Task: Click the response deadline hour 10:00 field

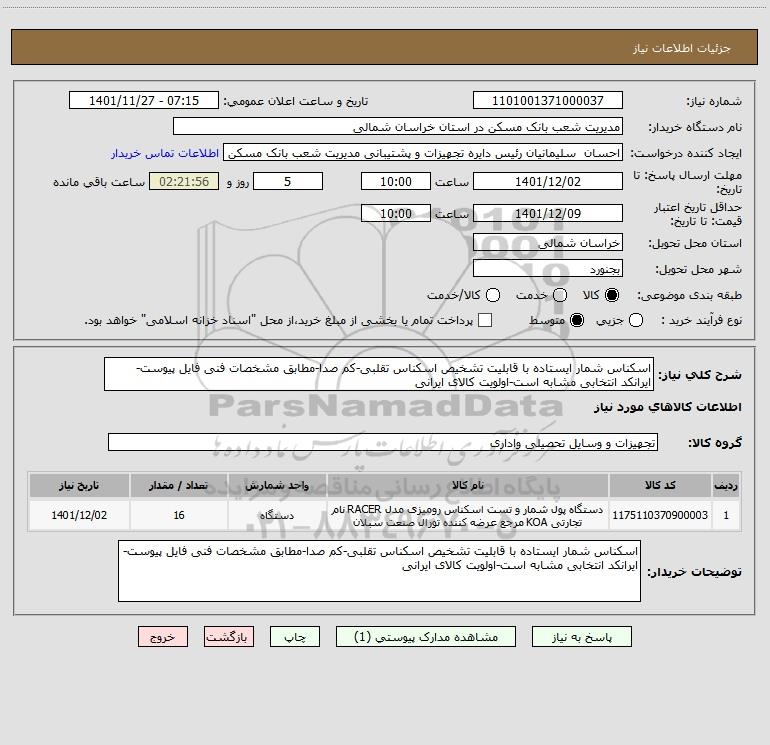Action: click(396, 181)
